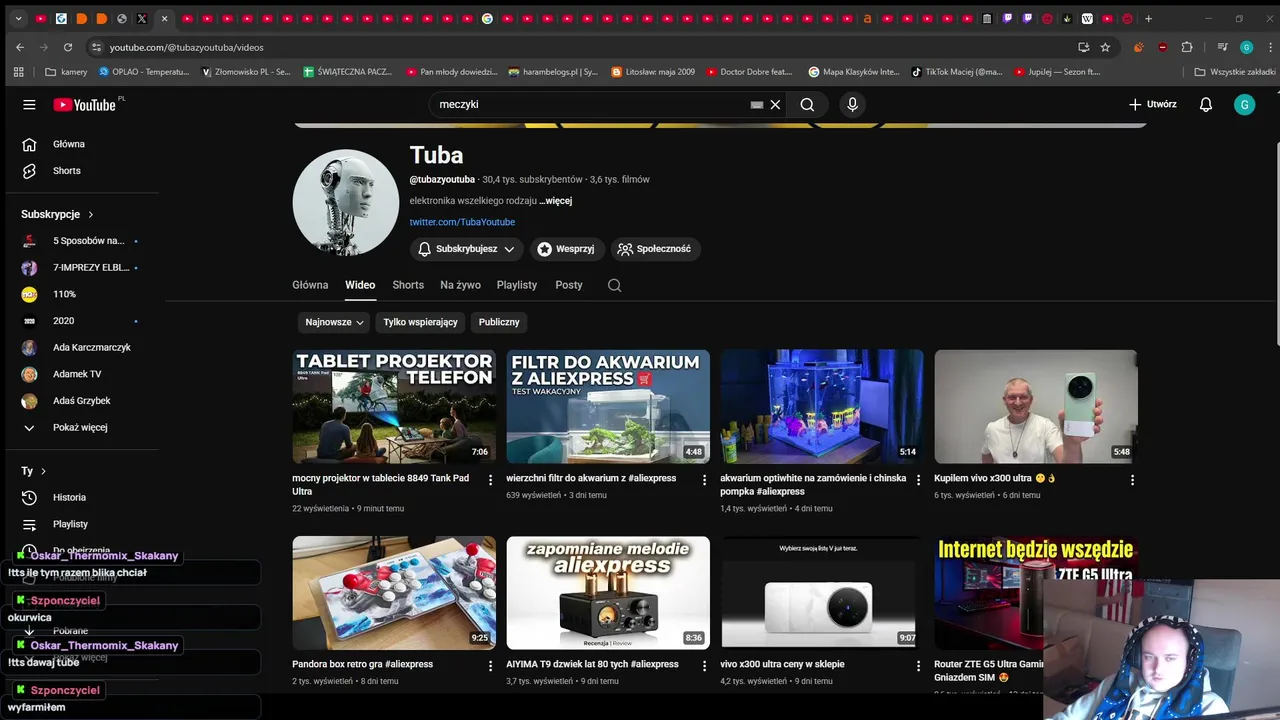The image size is (1280, 720).
Task: Switch to the channel Shorts tab
Action: (x=408, y=285)
